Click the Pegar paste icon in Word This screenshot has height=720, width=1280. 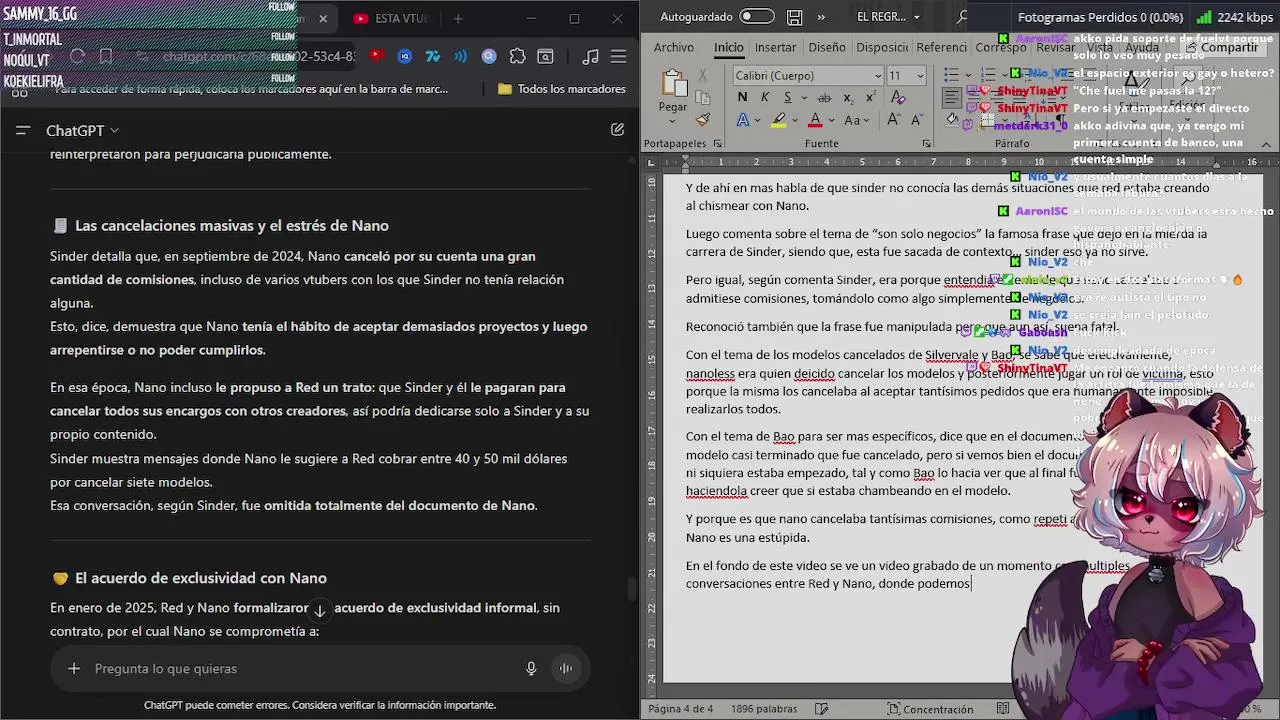point(673,84)
